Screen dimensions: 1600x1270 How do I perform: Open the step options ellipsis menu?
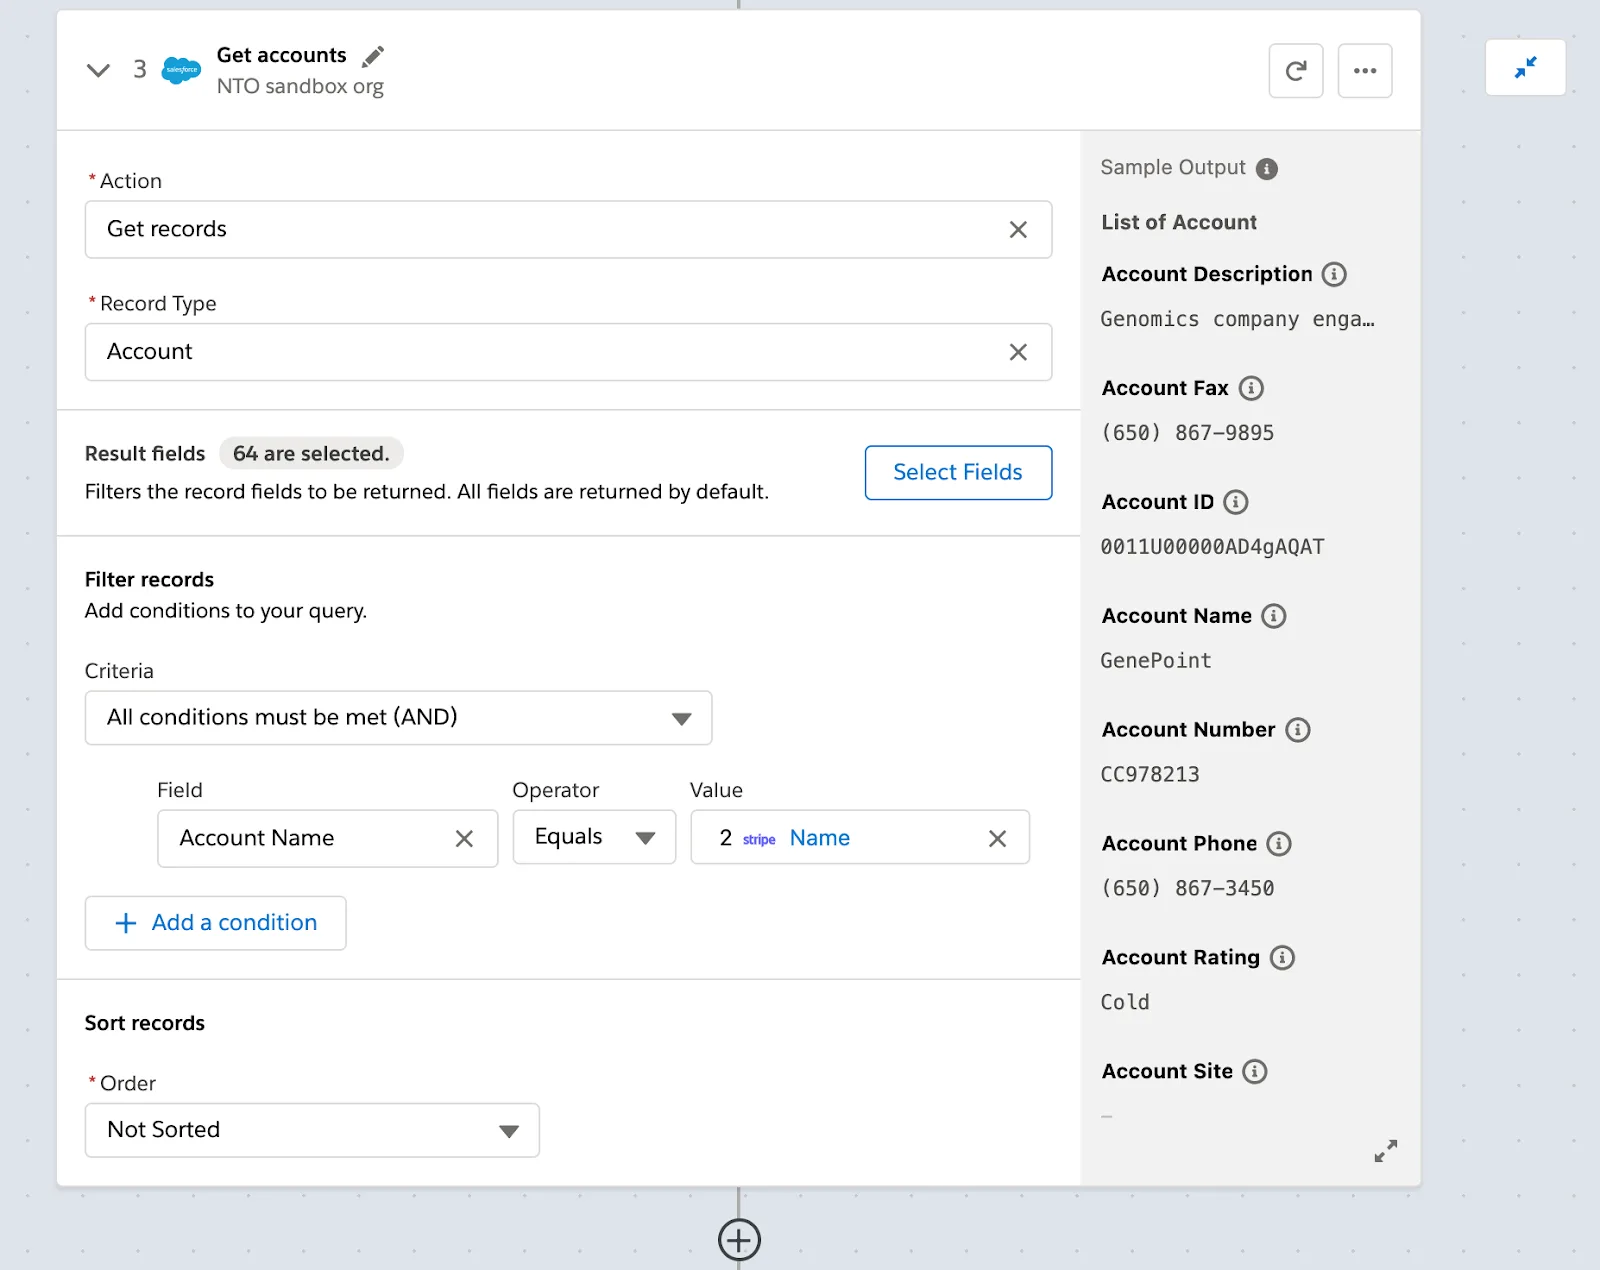coord(1365,70)
